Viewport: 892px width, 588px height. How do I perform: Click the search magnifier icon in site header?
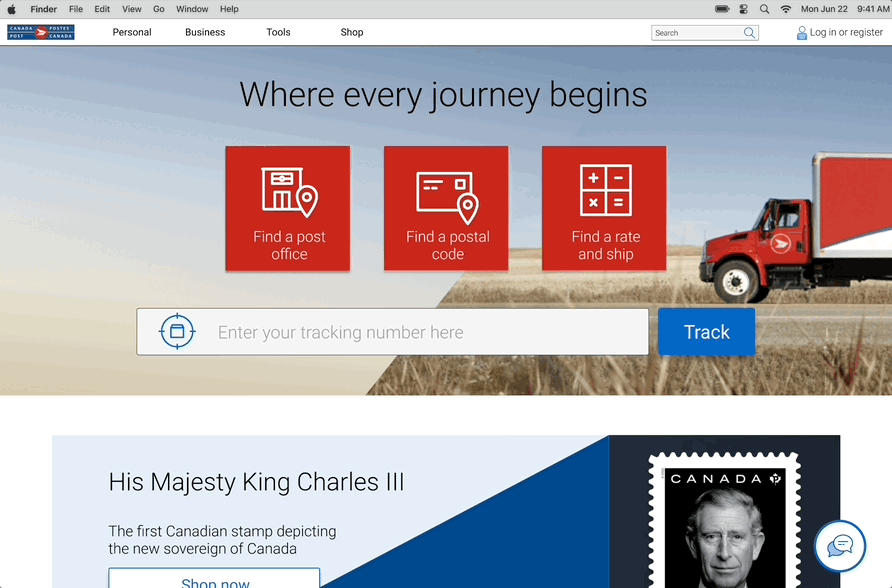[x=750, y=33]
